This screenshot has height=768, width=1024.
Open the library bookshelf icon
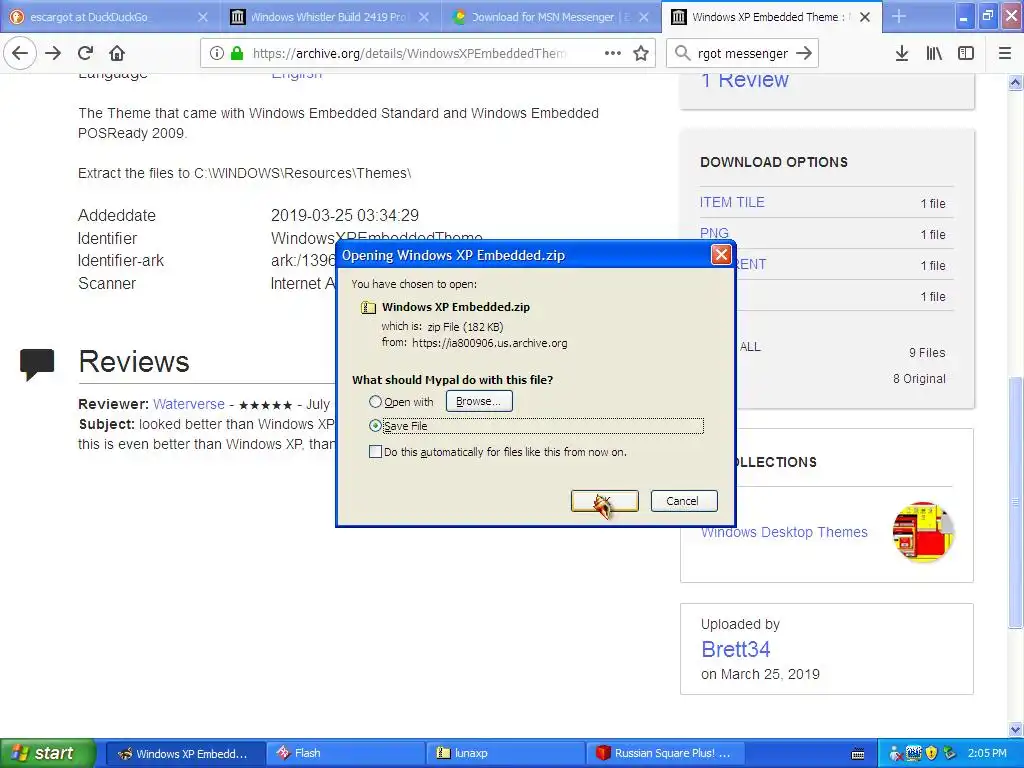click(x=934, y=53)
